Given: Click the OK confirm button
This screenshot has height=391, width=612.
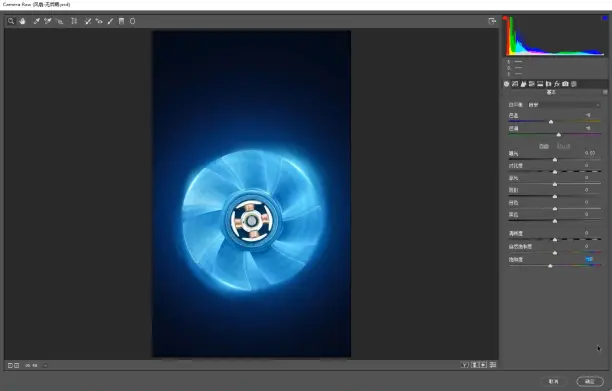Looking at the screenshot, I should [590, 381].
